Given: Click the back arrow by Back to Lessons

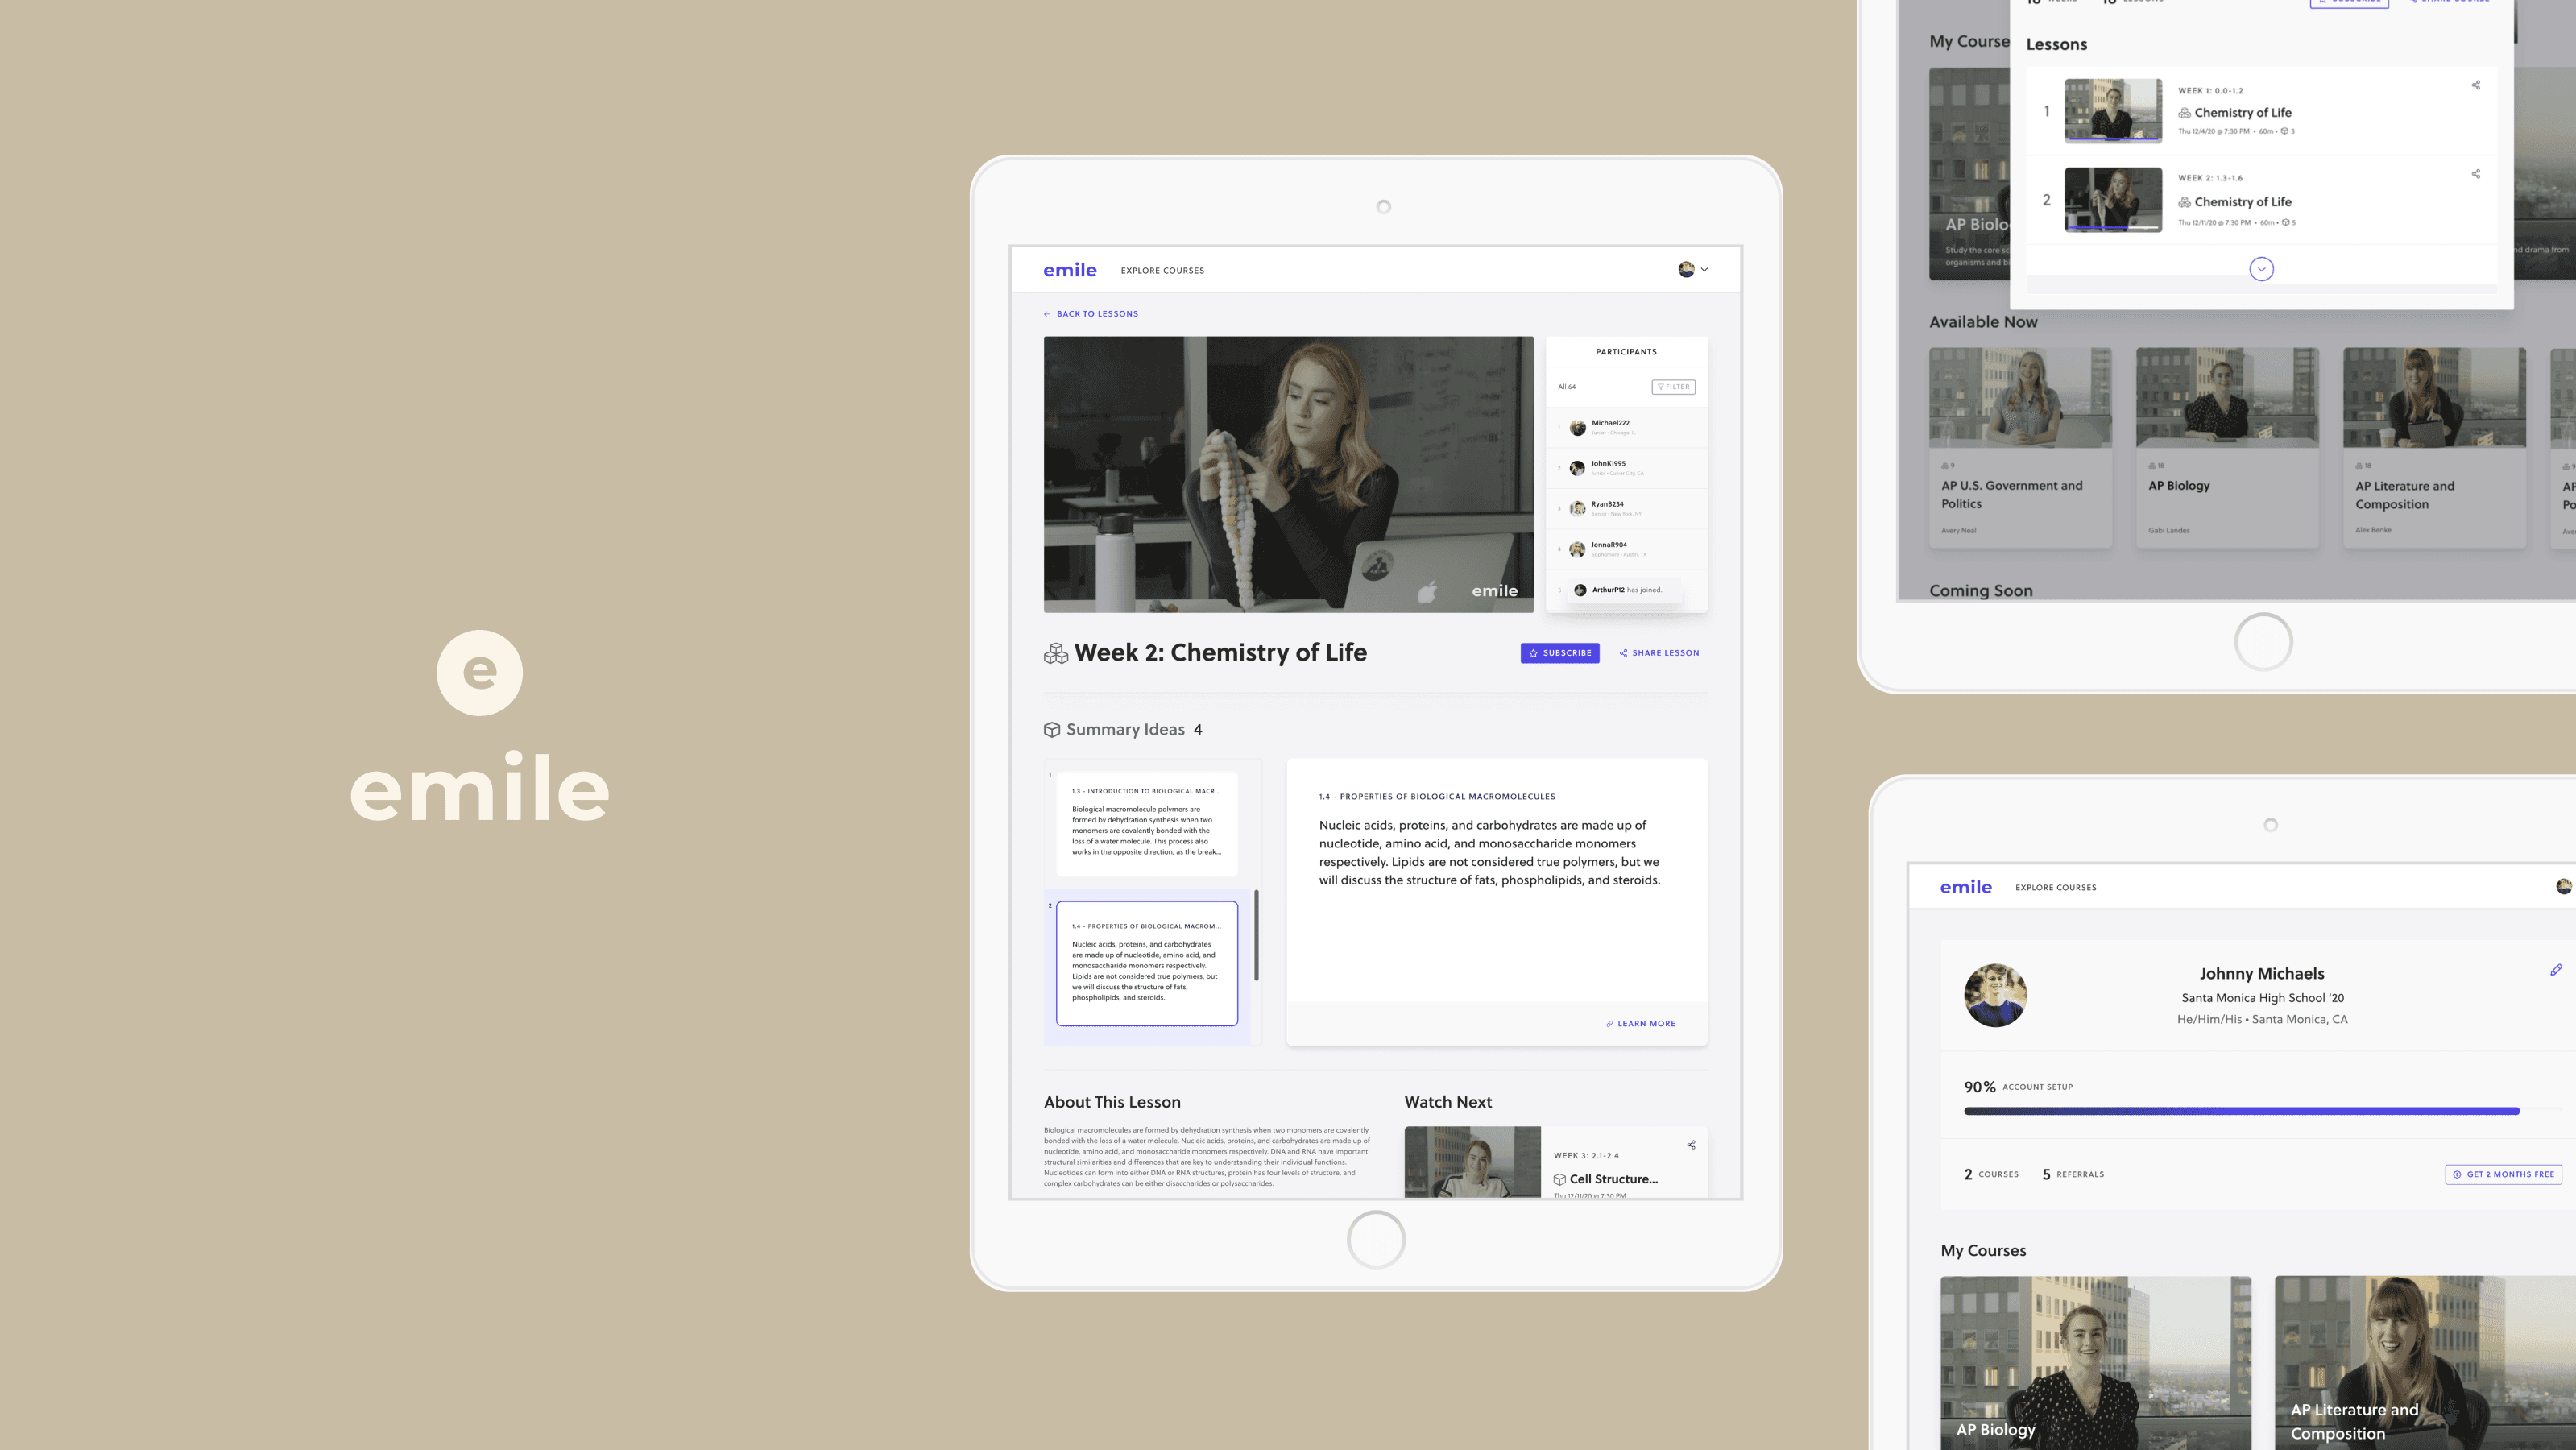Looking at the screenshot, I should pyautogui.click(x=1047, y=314).
